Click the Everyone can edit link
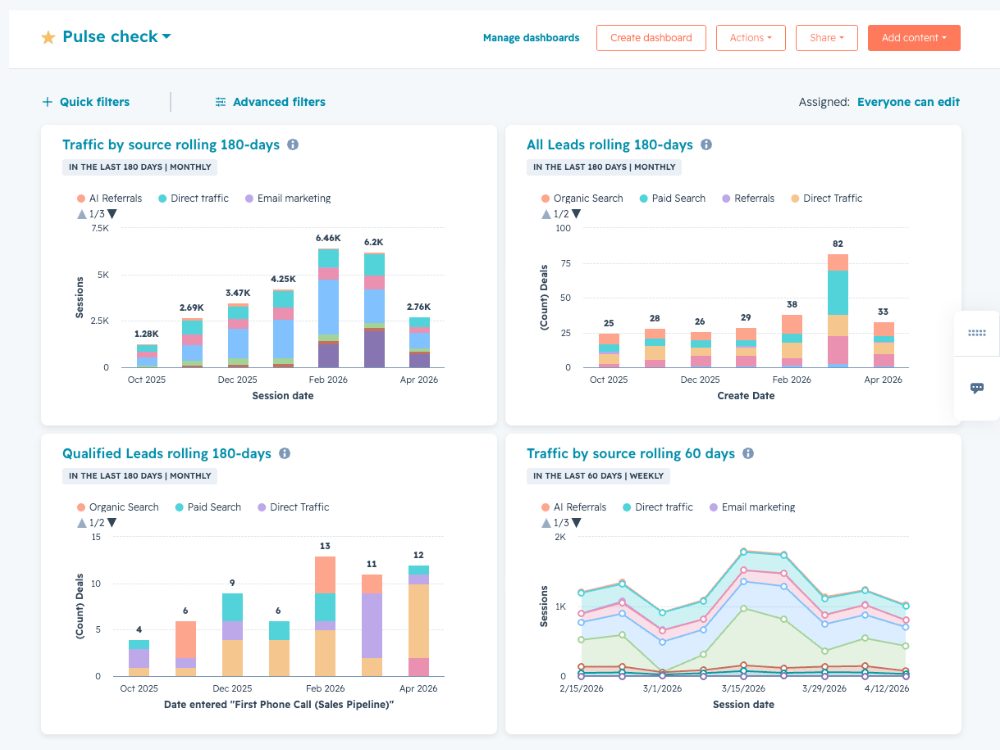Viewport: 1000px width, 750px height. coord(908,102)
